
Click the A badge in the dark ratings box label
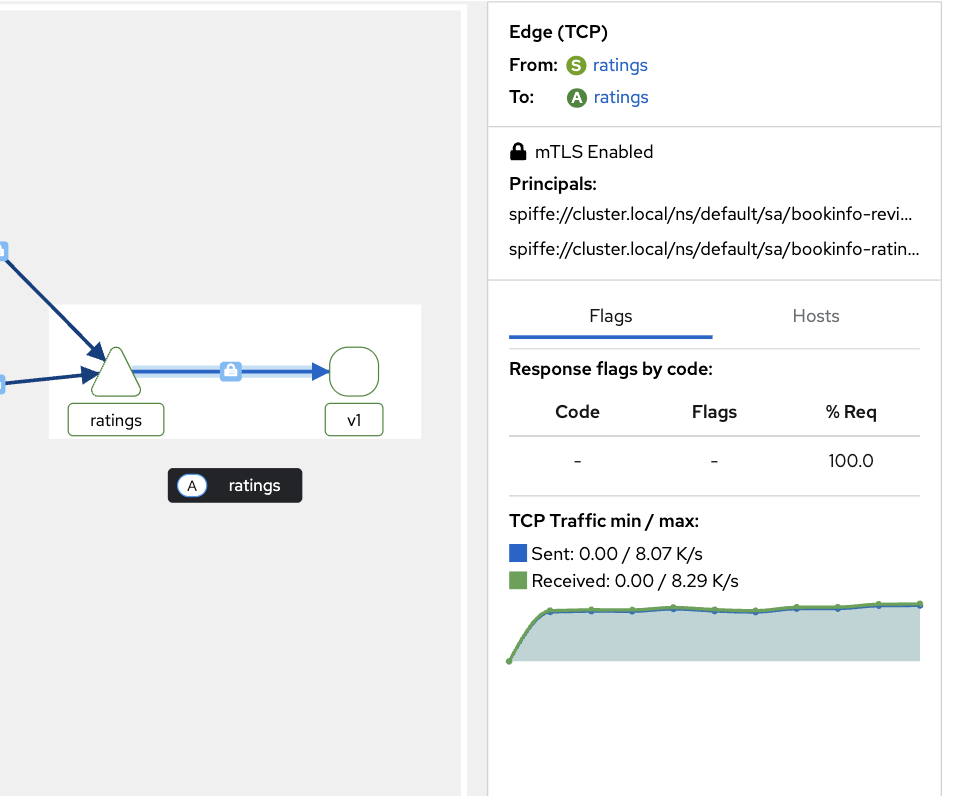pos(192,486)
